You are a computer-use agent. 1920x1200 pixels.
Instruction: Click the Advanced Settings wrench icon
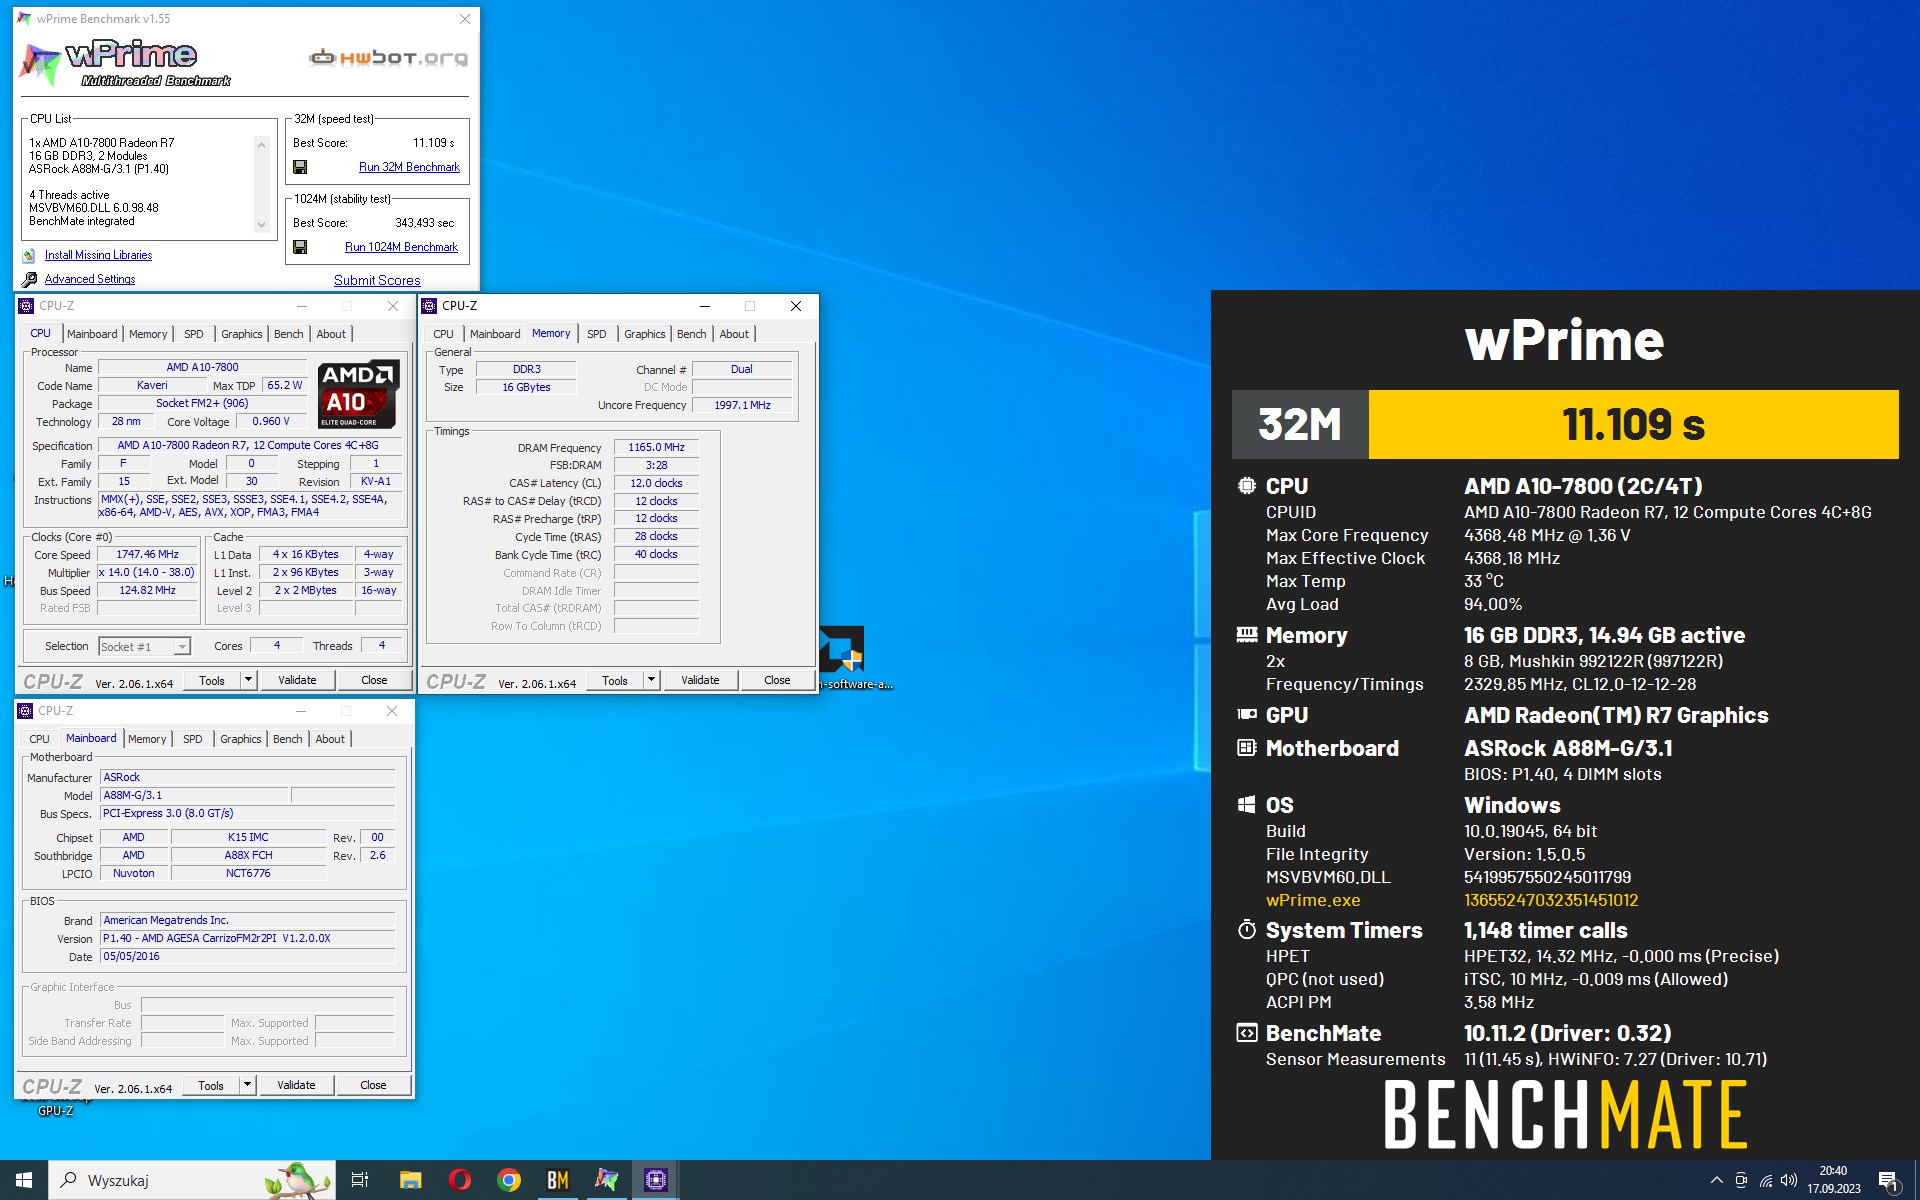[30, 280]
